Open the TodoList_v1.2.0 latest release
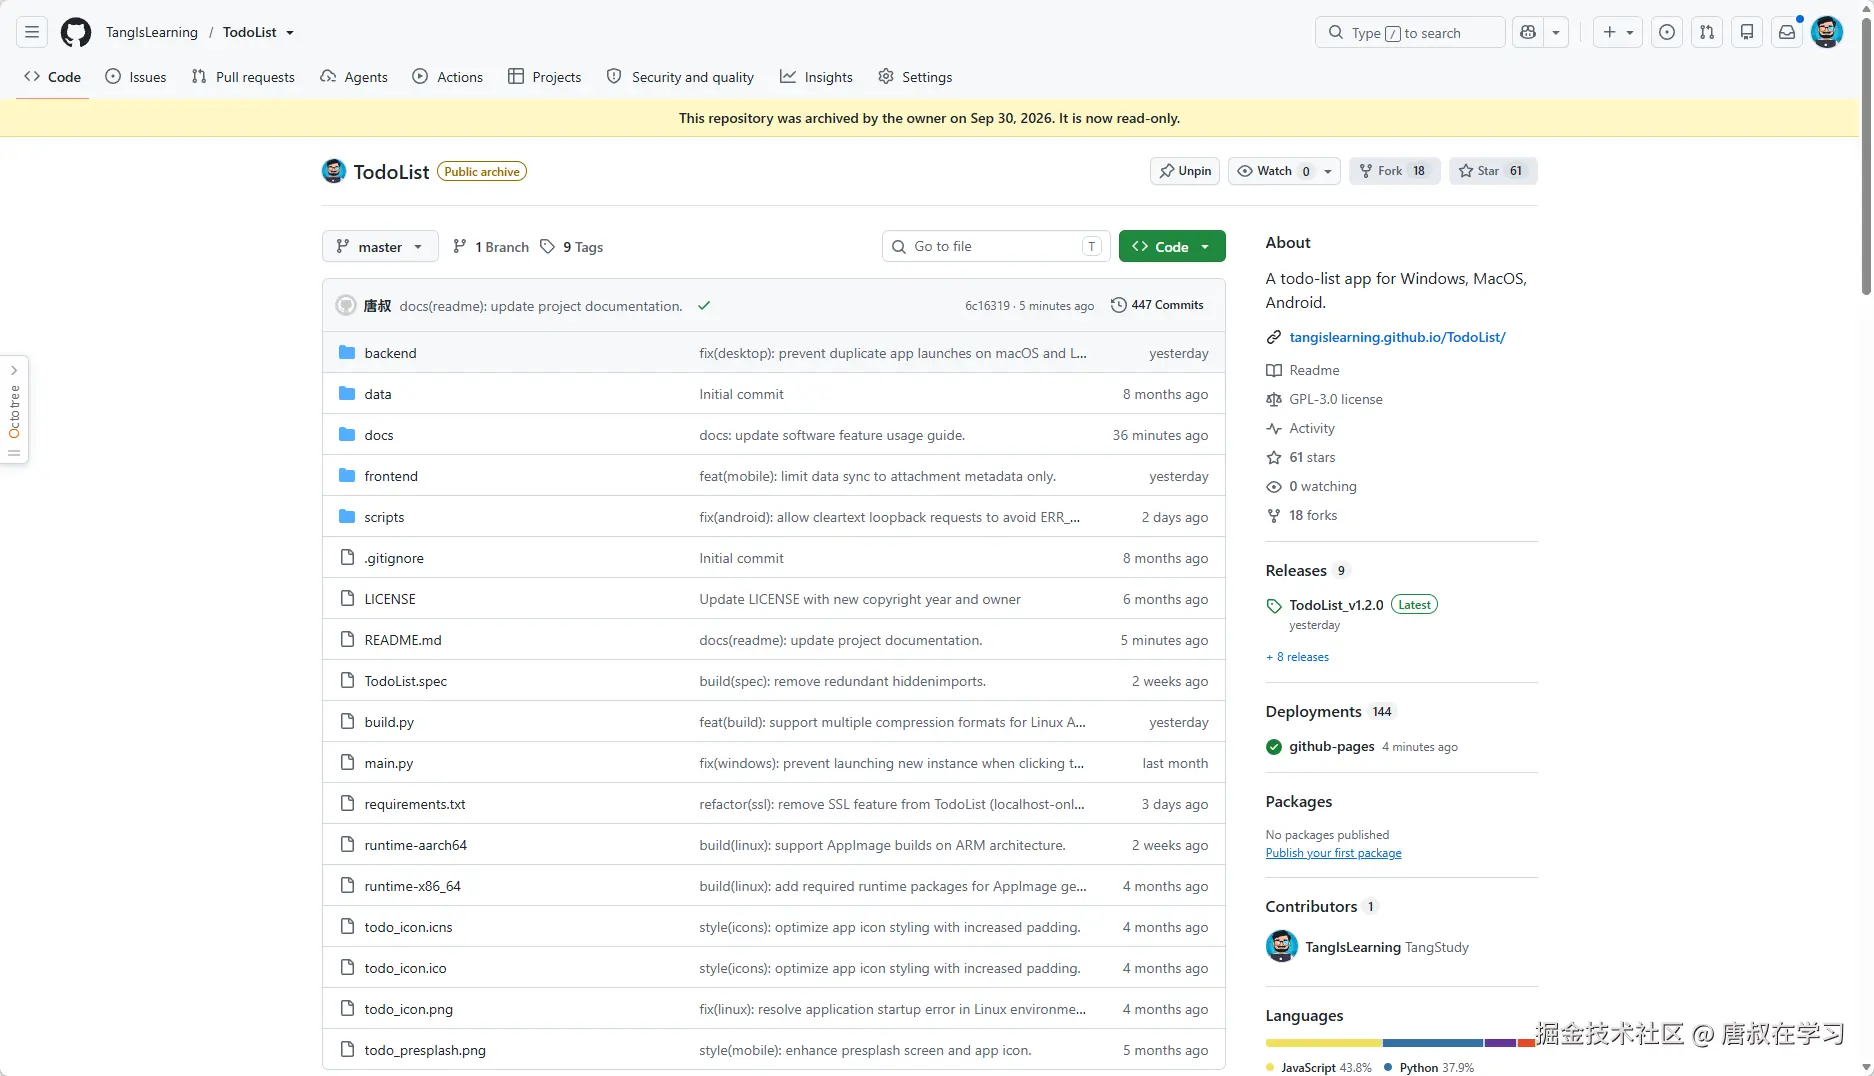The height and width of the screenshot is (1076, 1874). pos(1336,605)
